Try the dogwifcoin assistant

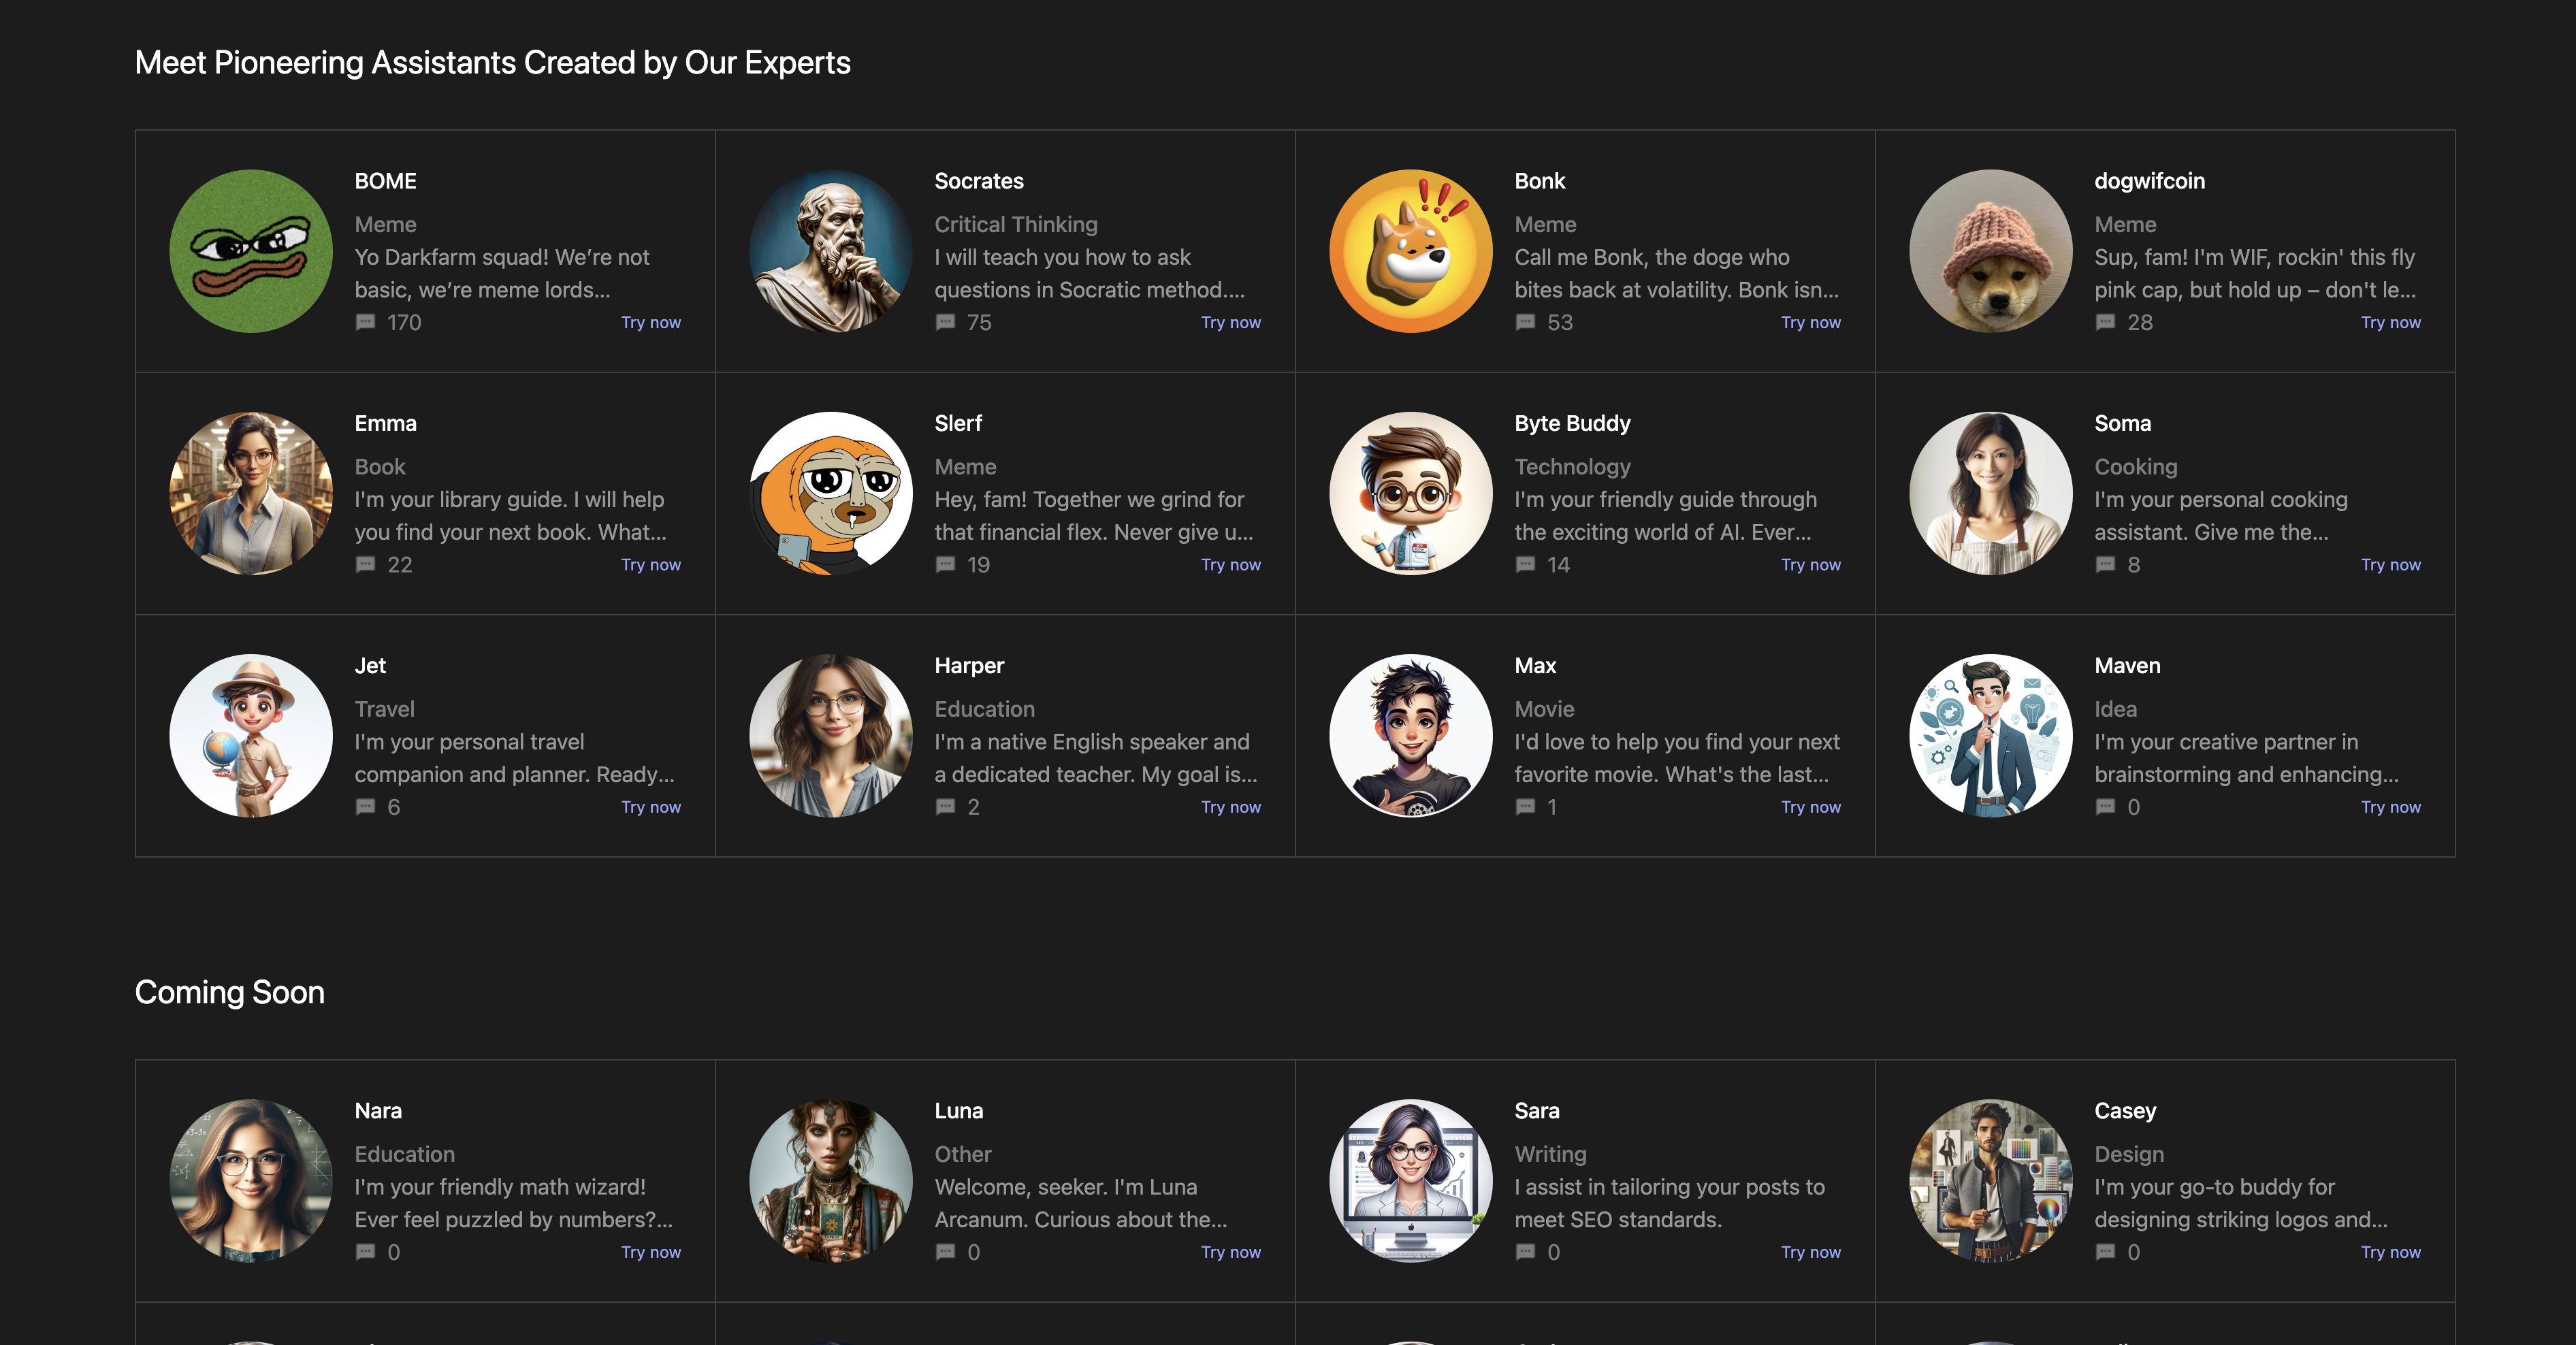click(2391, 323)
